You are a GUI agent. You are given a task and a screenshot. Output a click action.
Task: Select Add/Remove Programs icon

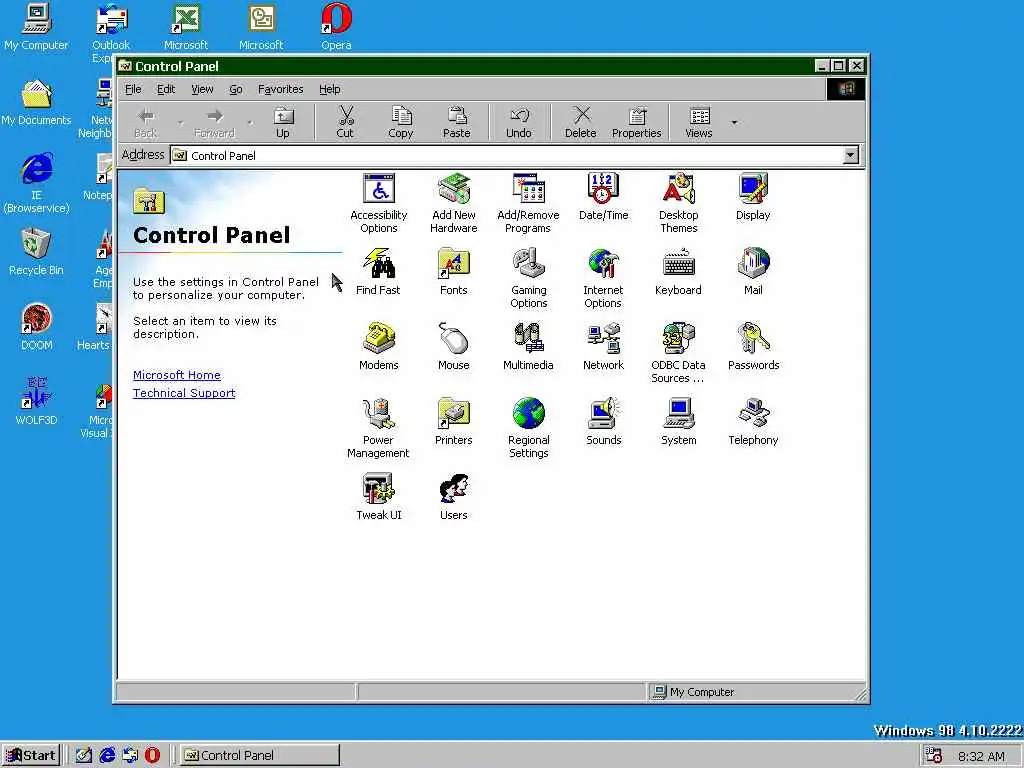[x=528, y=202]
